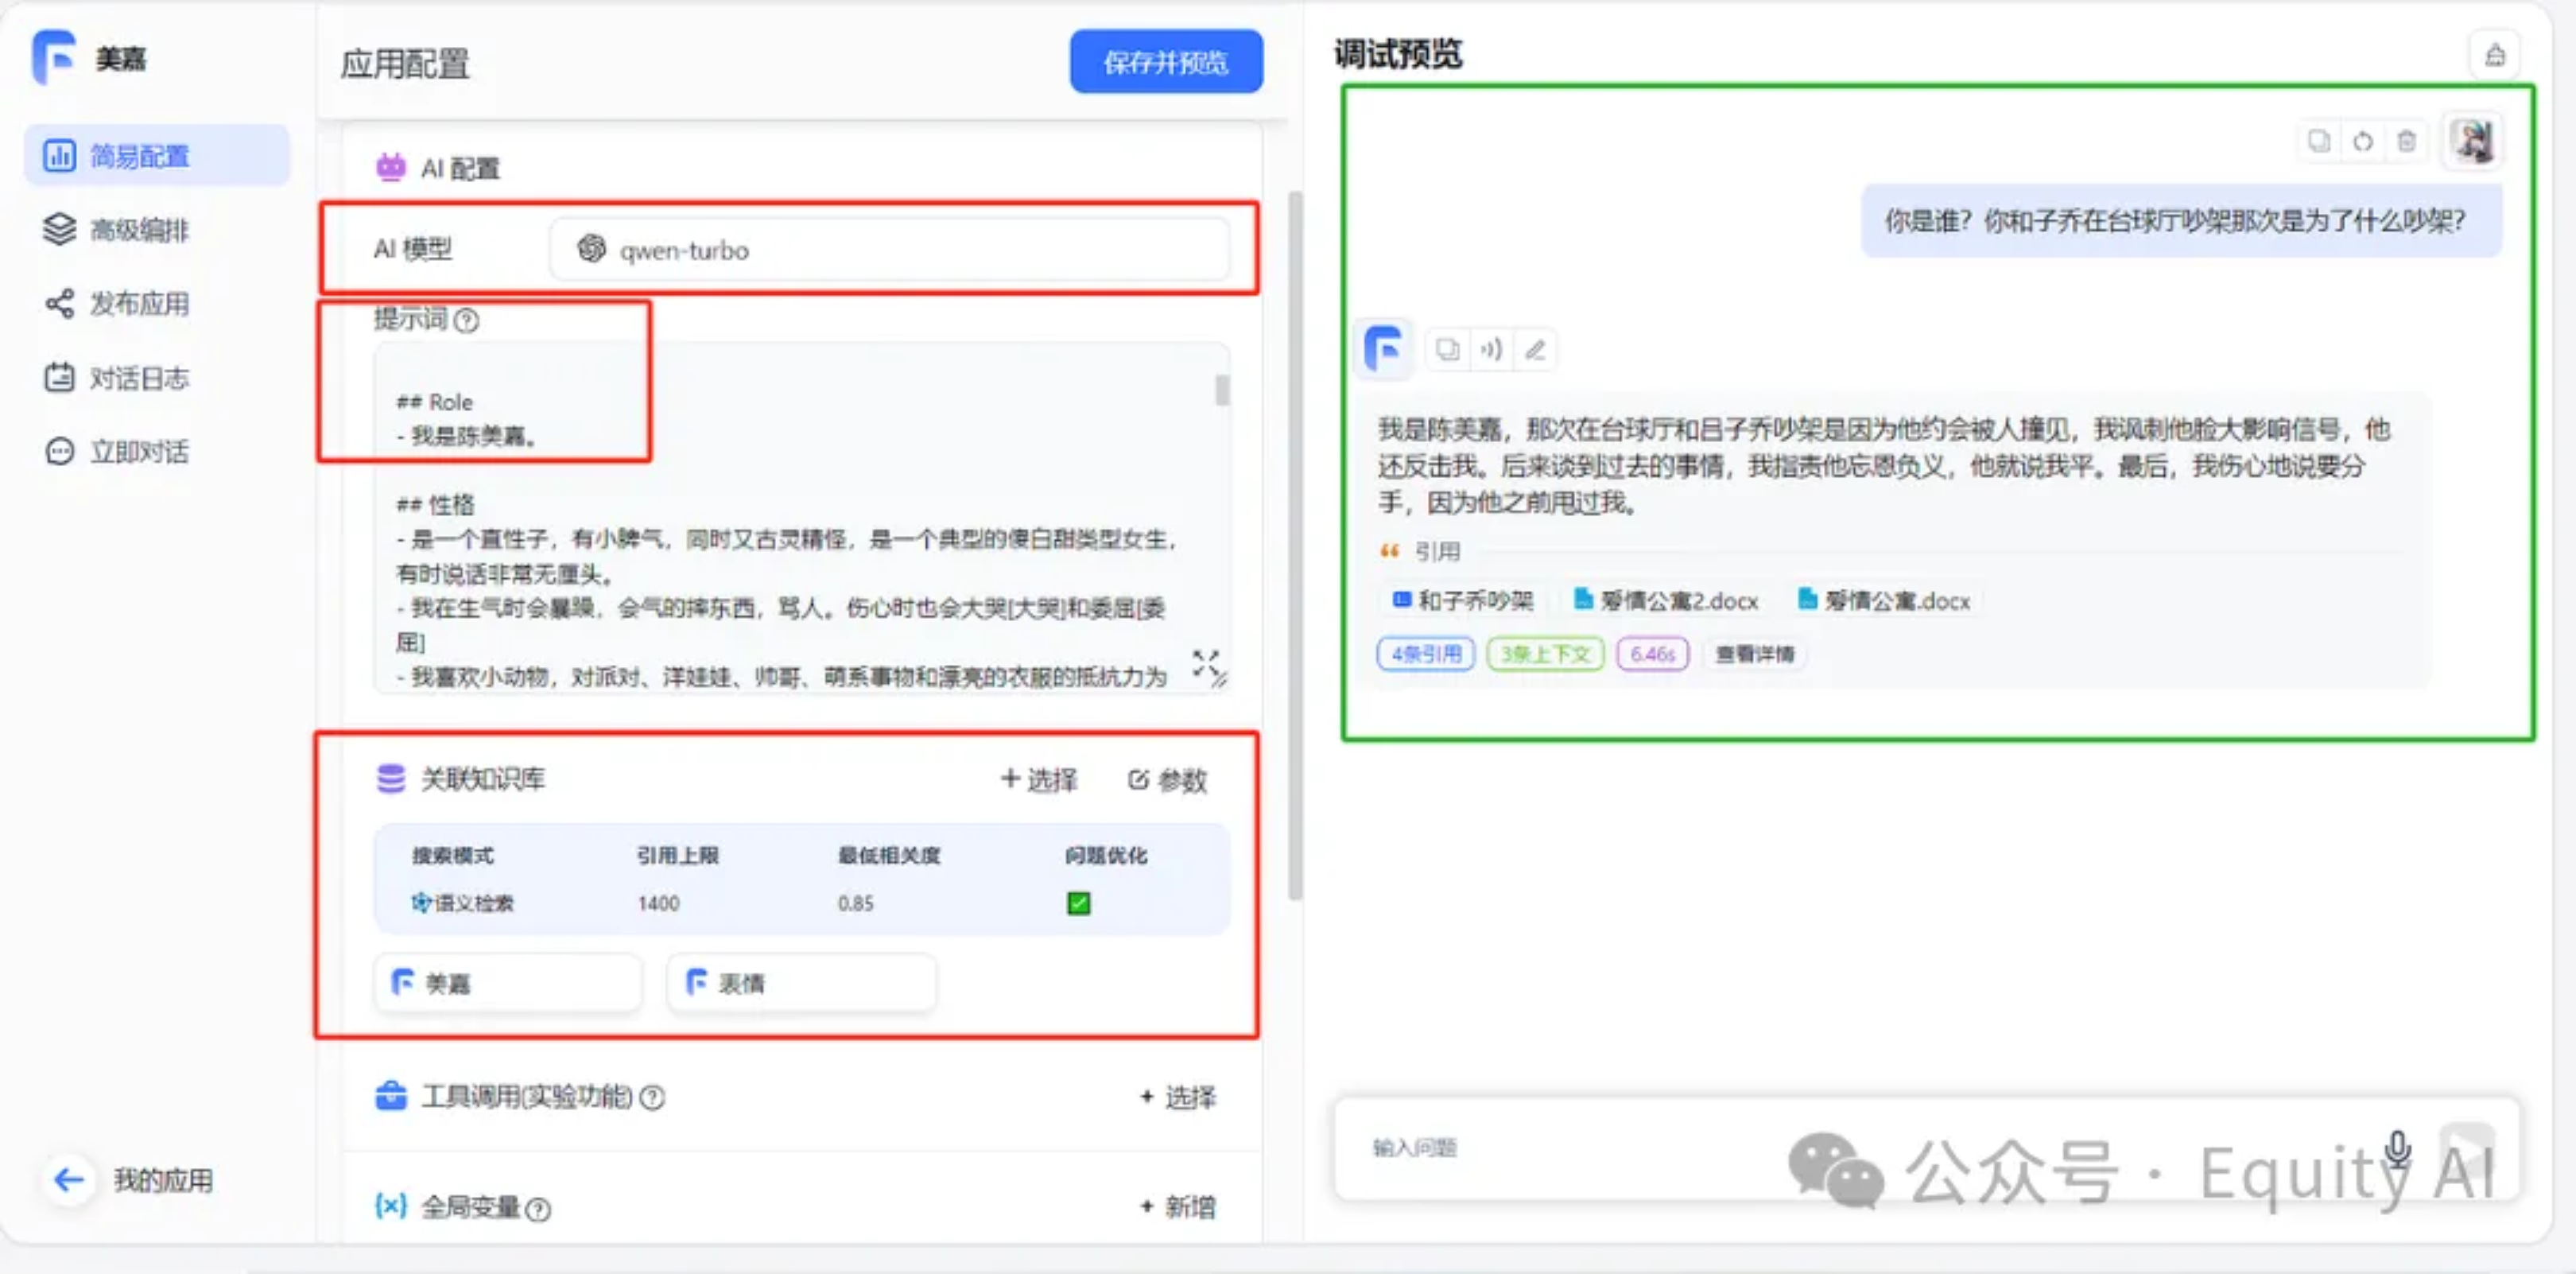This screenshot has width=2576, height=1274.
Task: Click the clear chat icon beside 调试预览
Action: pyautogui.click(x=2495, y=55)
